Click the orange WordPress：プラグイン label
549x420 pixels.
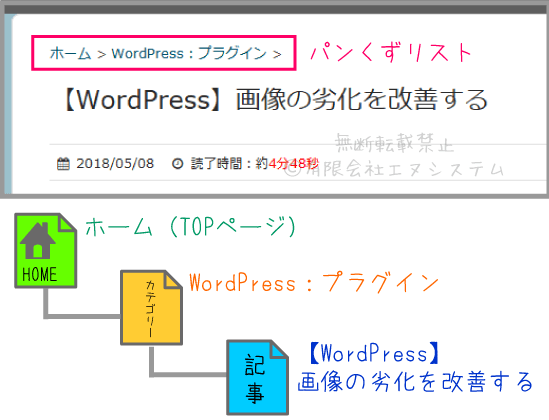coord(314,283)
